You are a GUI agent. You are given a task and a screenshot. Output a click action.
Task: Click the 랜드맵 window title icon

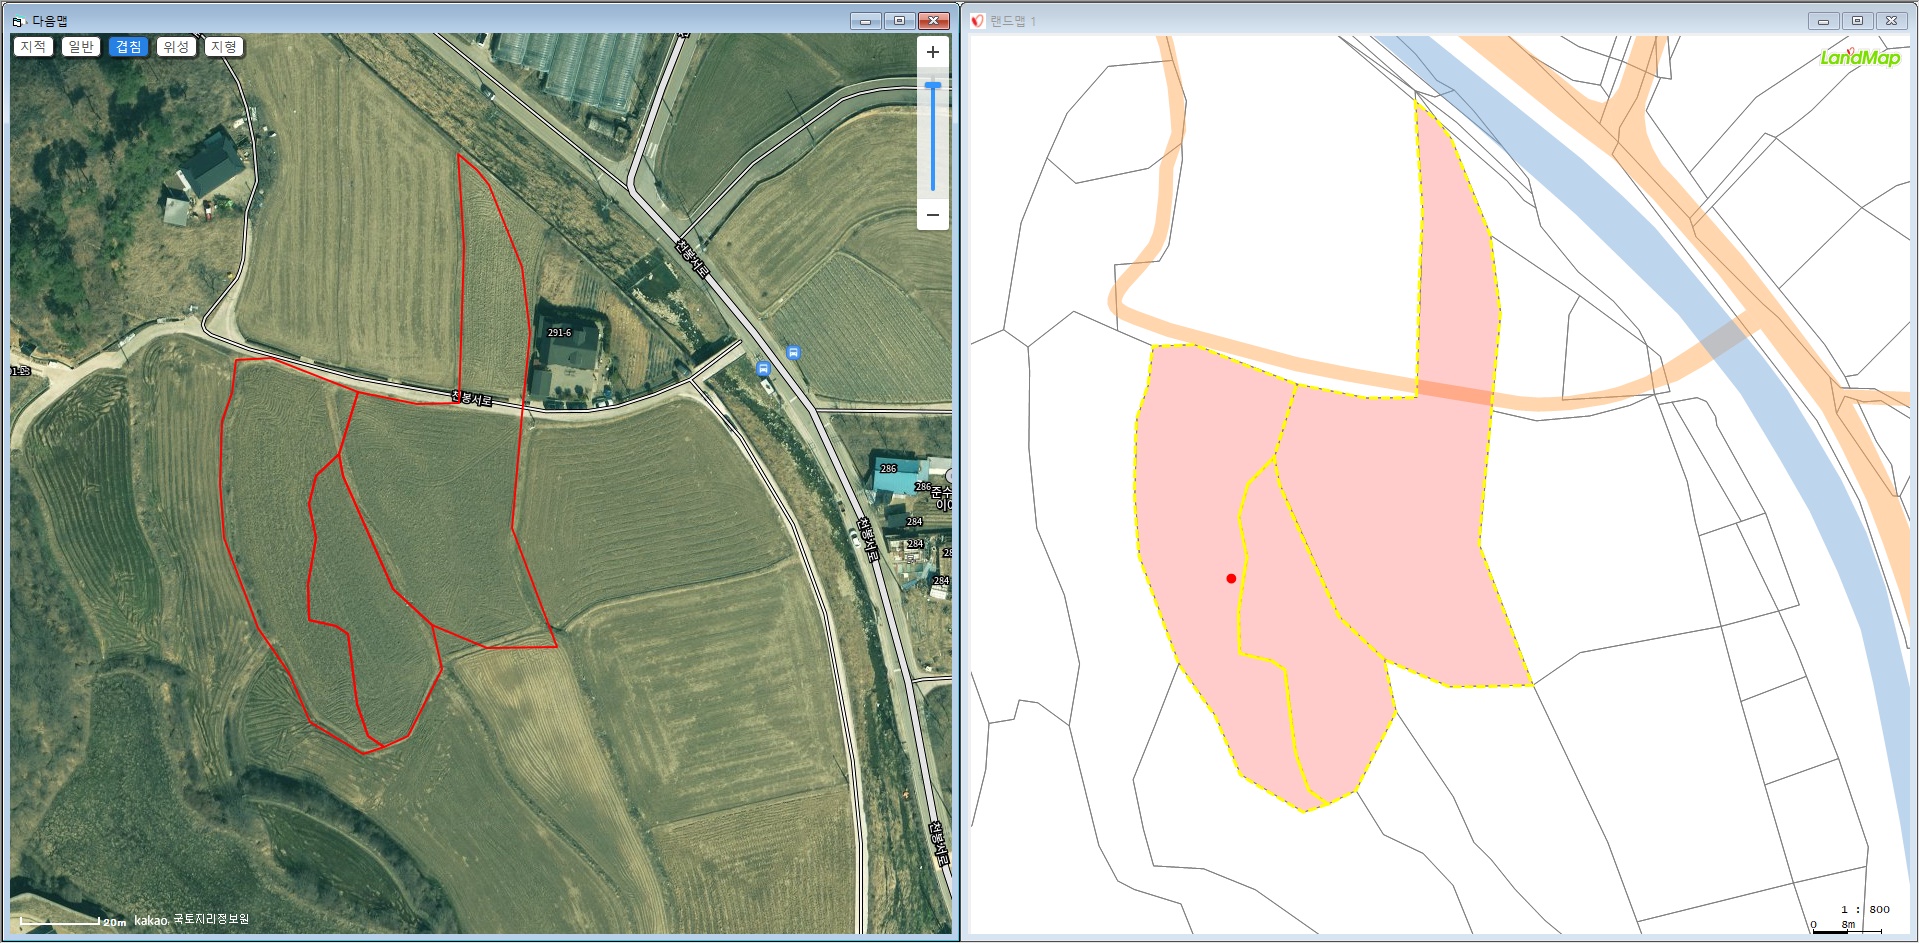(x=977, y=21)
